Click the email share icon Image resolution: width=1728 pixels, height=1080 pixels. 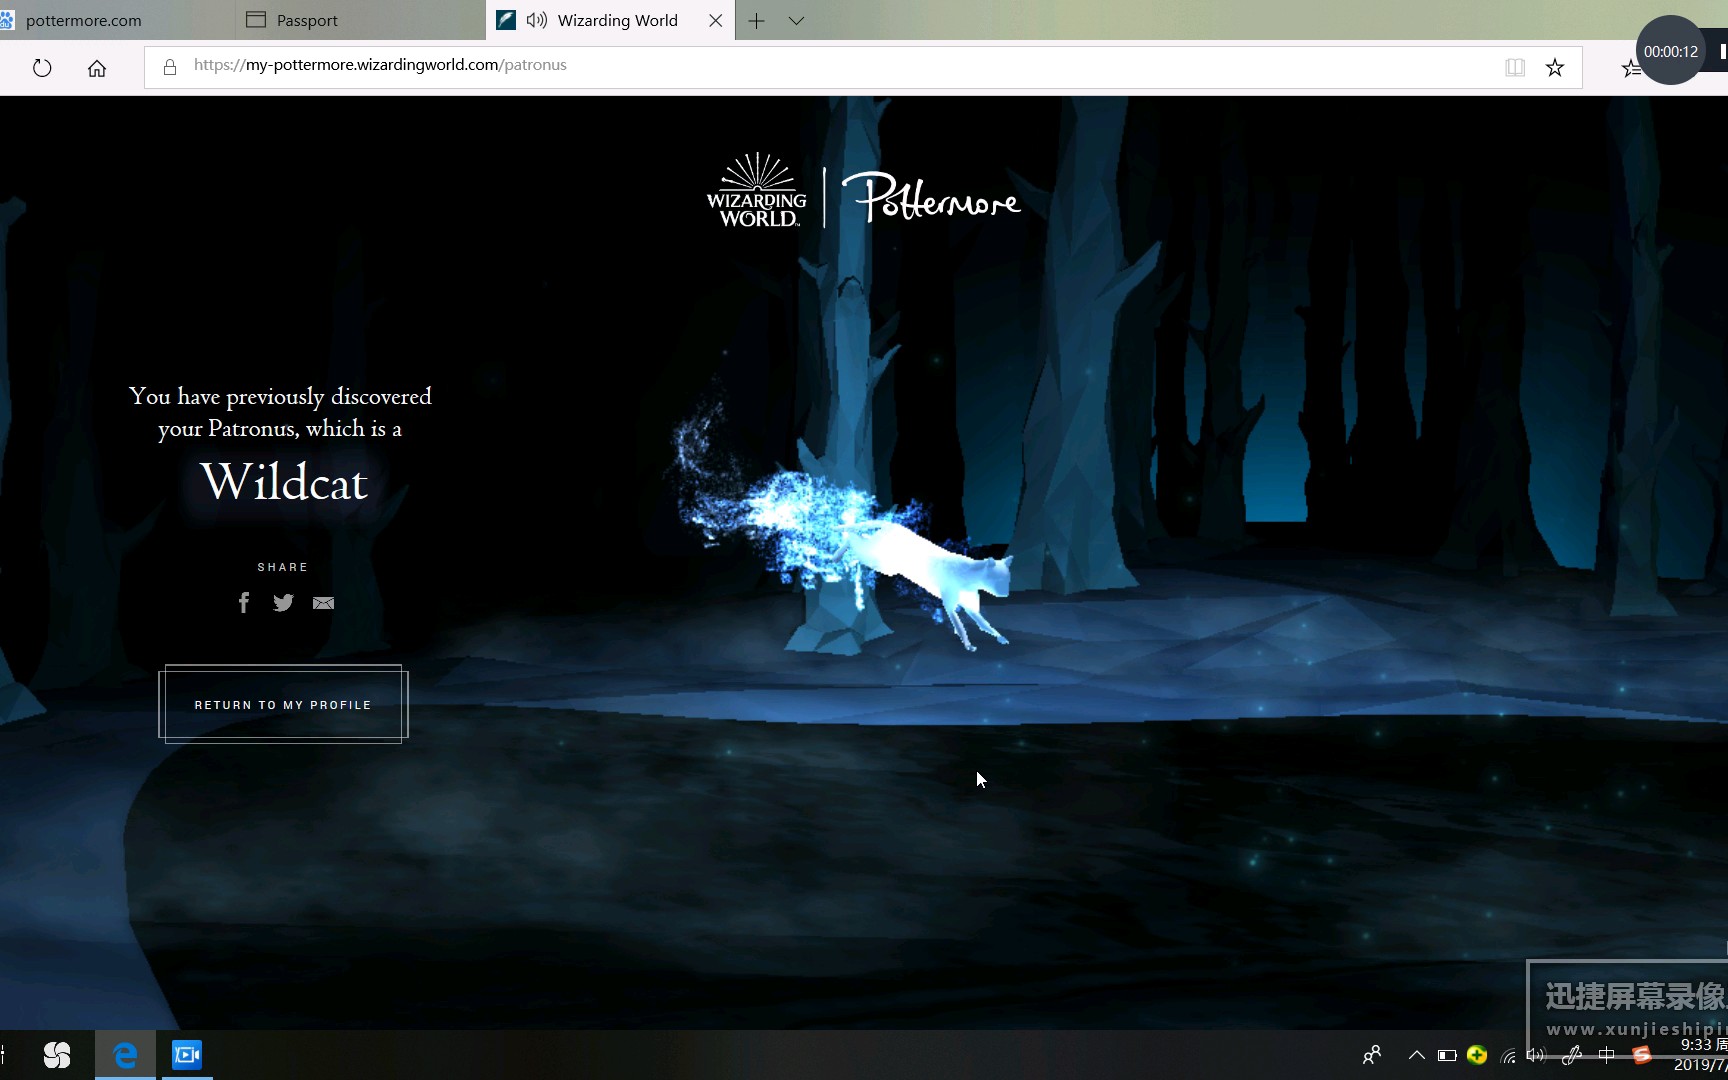[322, 602]
